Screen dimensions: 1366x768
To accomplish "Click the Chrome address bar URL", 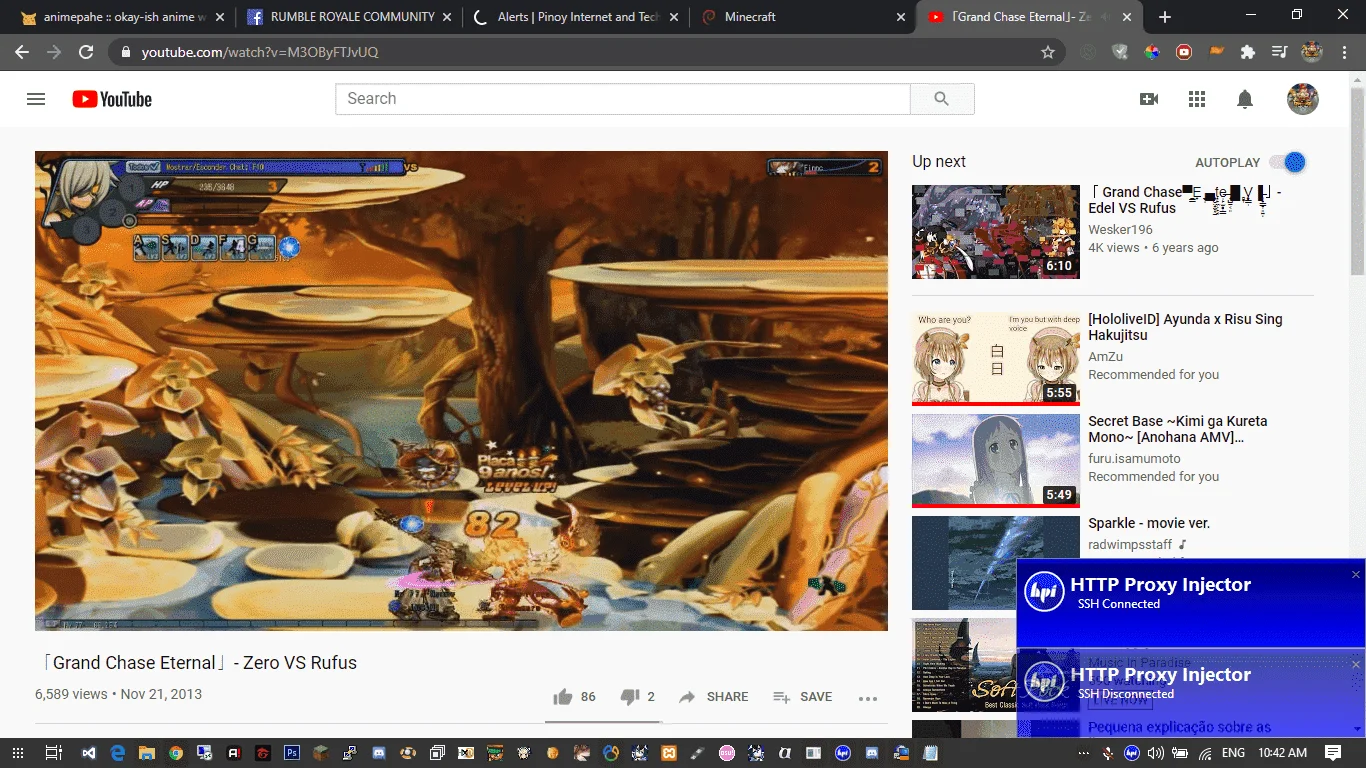I will pos(260,52).
